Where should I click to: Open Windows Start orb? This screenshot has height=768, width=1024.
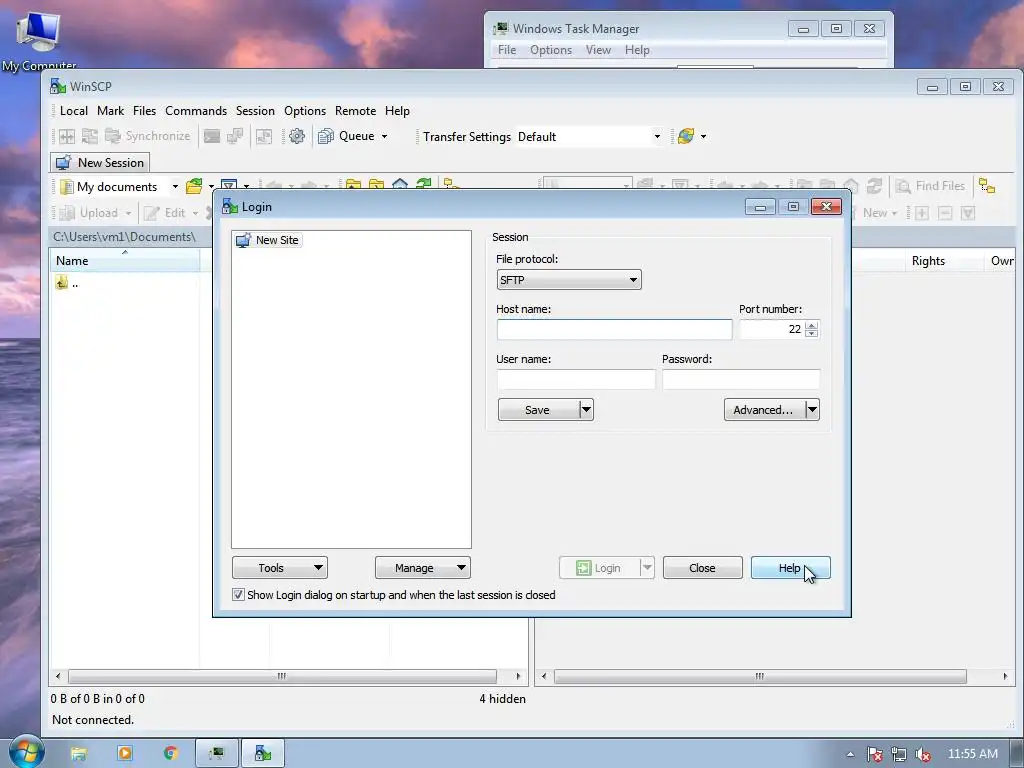(26, 753)
